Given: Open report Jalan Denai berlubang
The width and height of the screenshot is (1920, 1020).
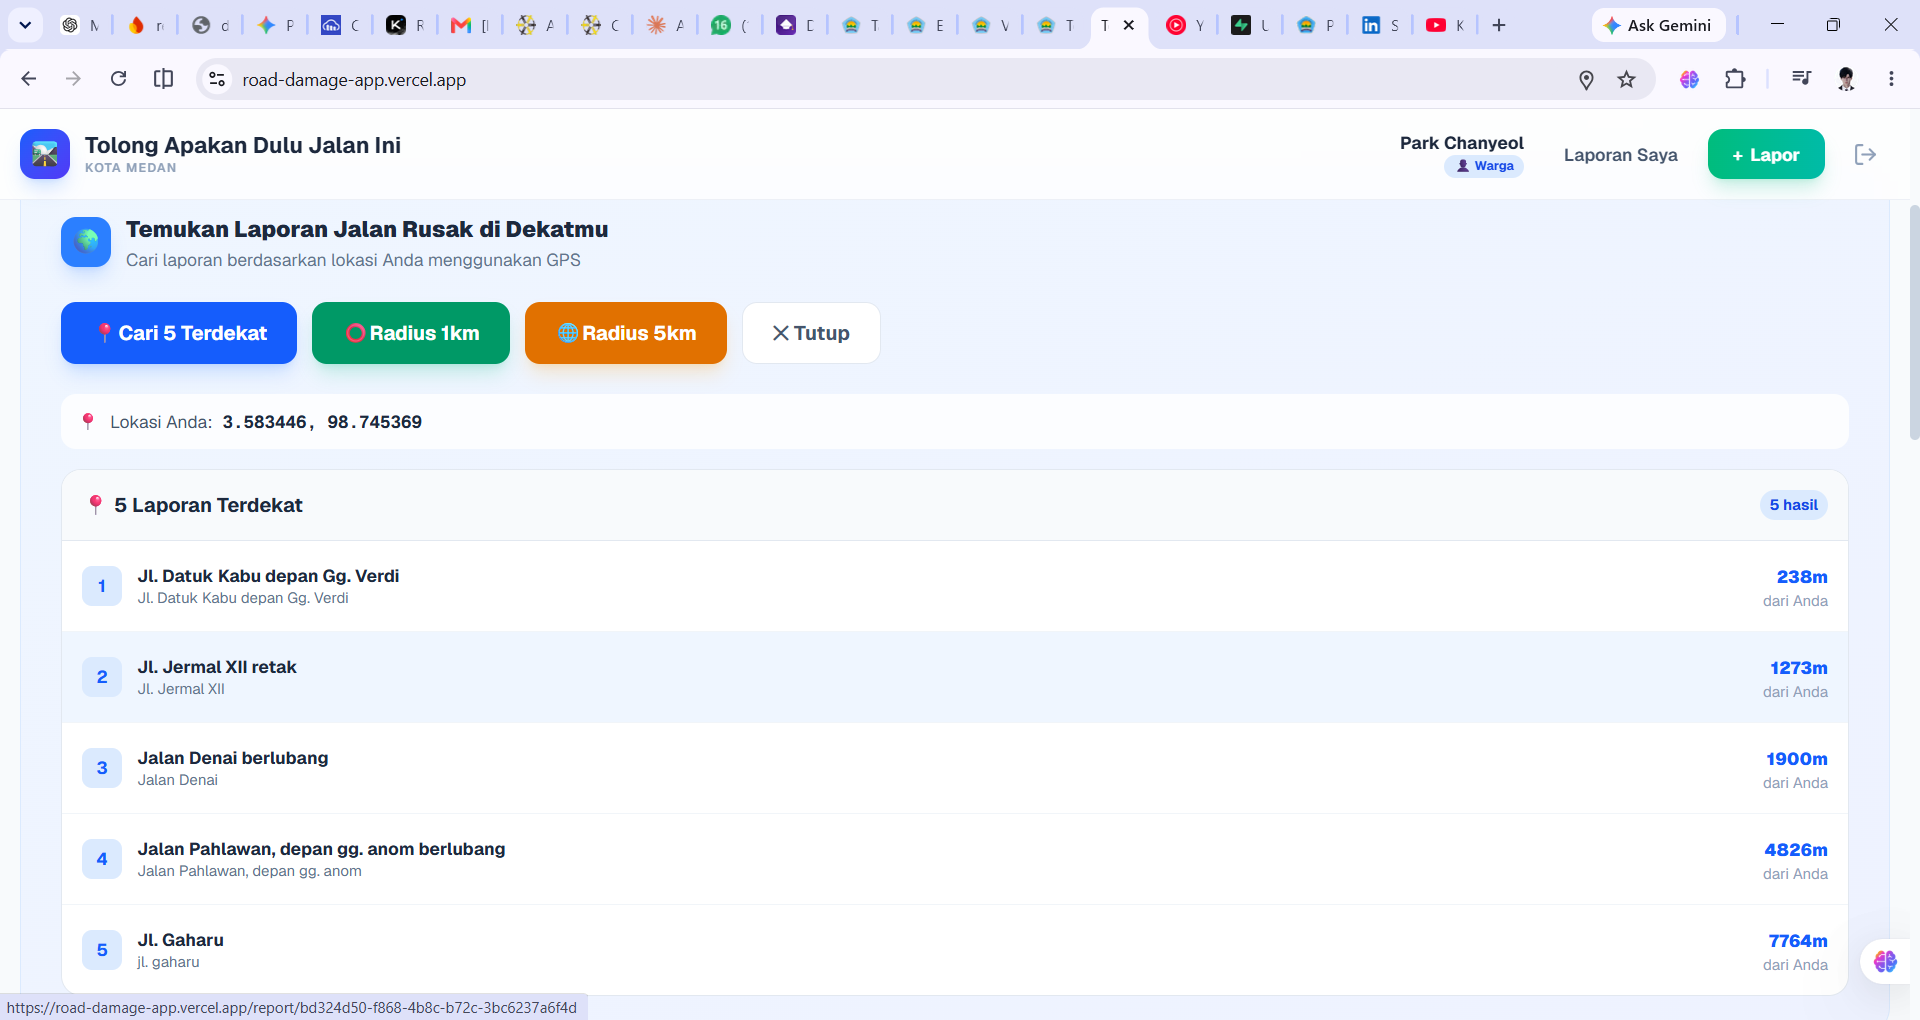Looking at the screenshot, I should click(955, 768).
